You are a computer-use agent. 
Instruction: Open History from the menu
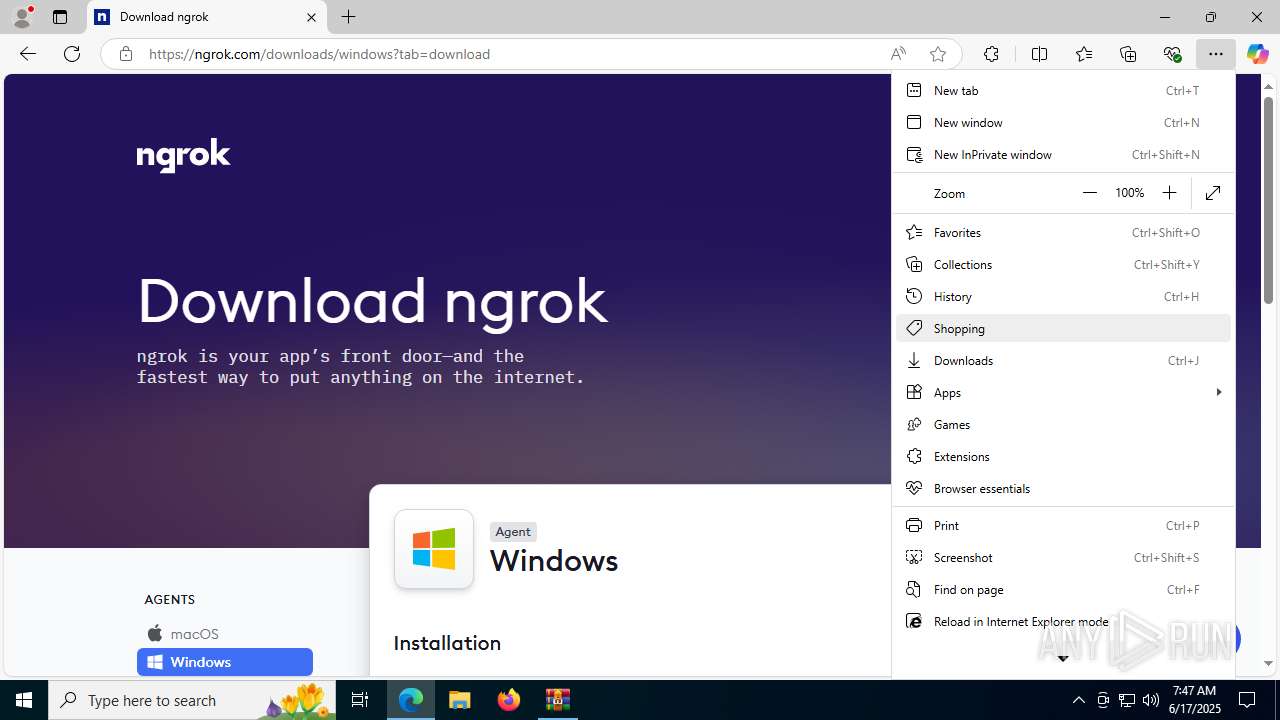(1063, 296)
